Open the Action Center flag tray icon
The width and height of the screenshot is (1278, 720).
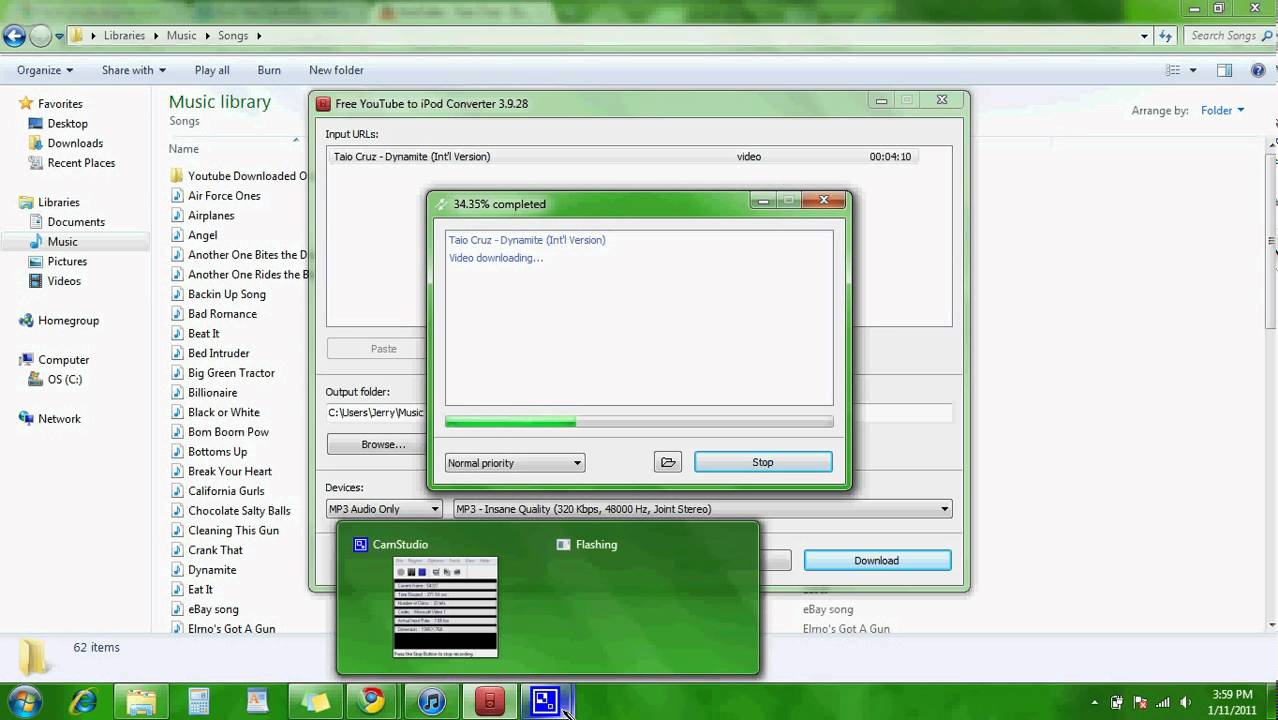click(x=1139, y=702)
